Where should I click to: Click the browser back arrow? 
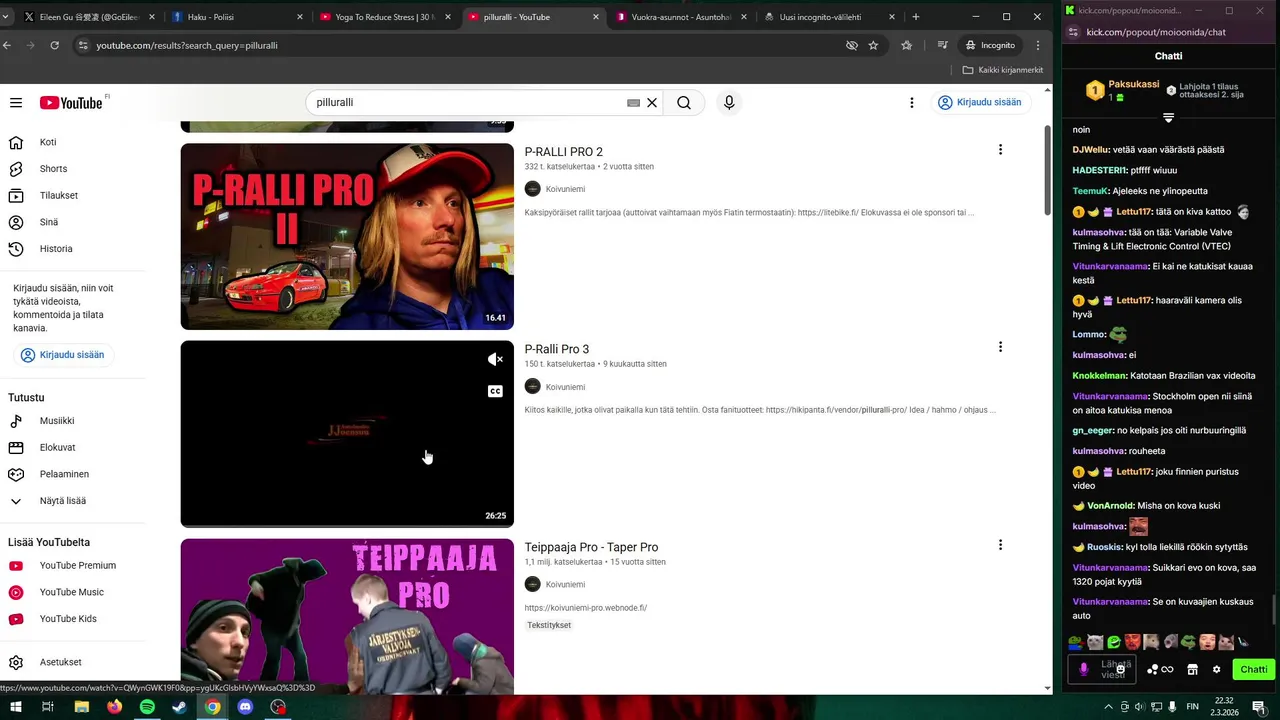click(x=7, y=45)
